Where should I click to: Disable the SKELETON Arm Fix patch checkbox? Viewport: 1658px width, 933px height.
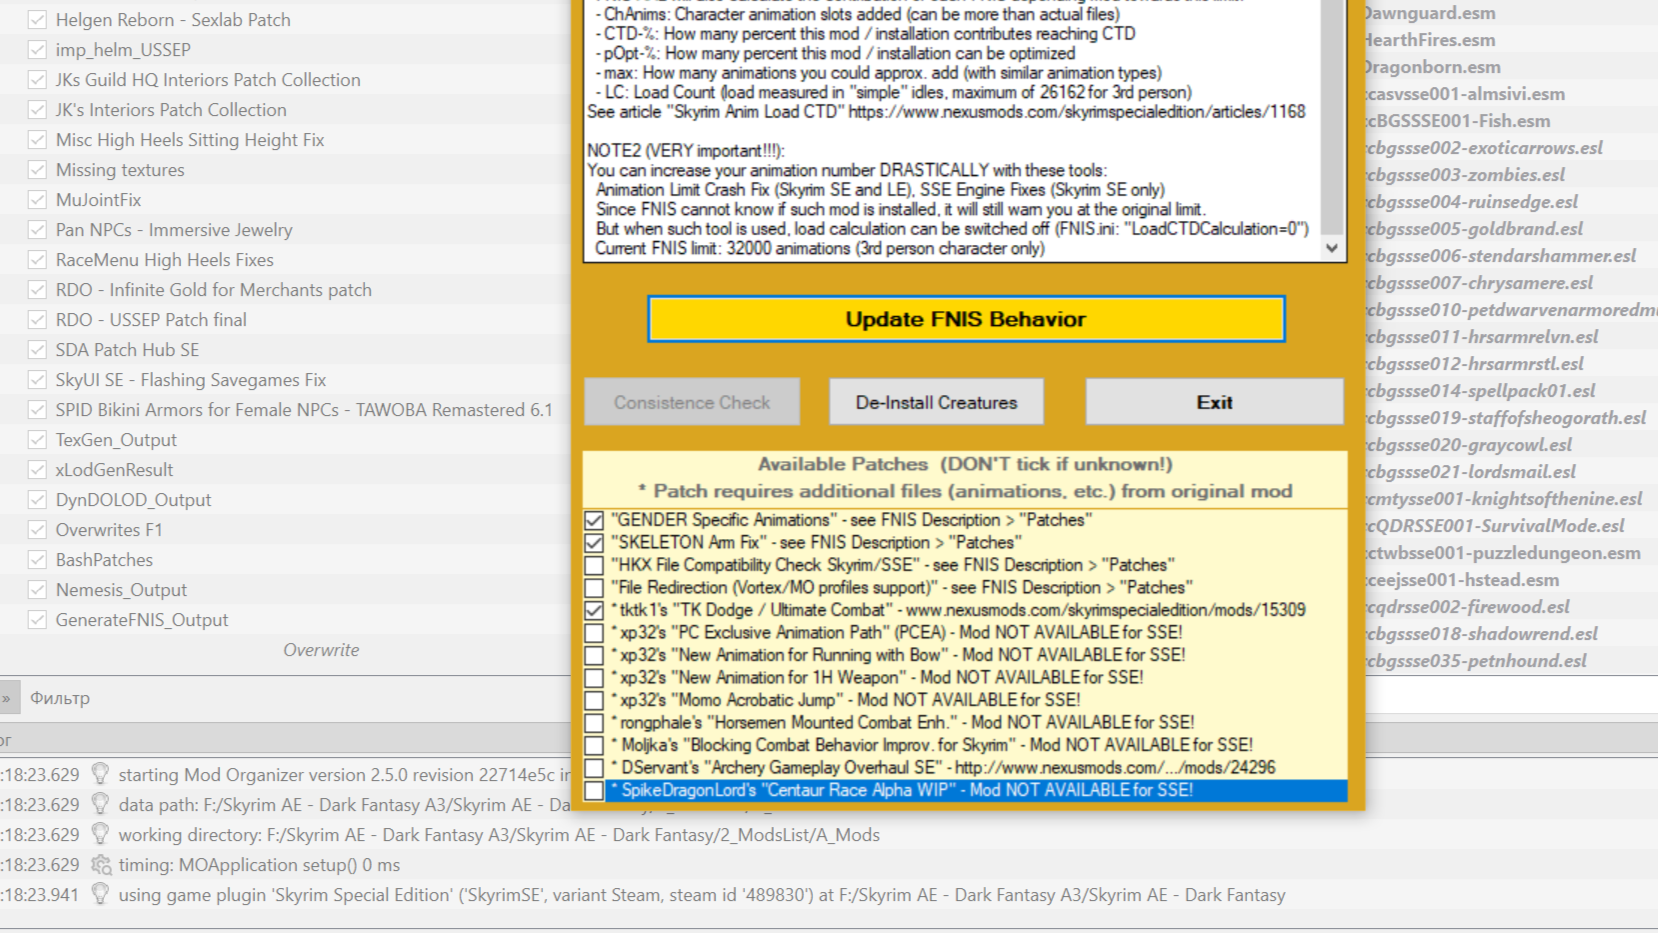tap(594, 543)
